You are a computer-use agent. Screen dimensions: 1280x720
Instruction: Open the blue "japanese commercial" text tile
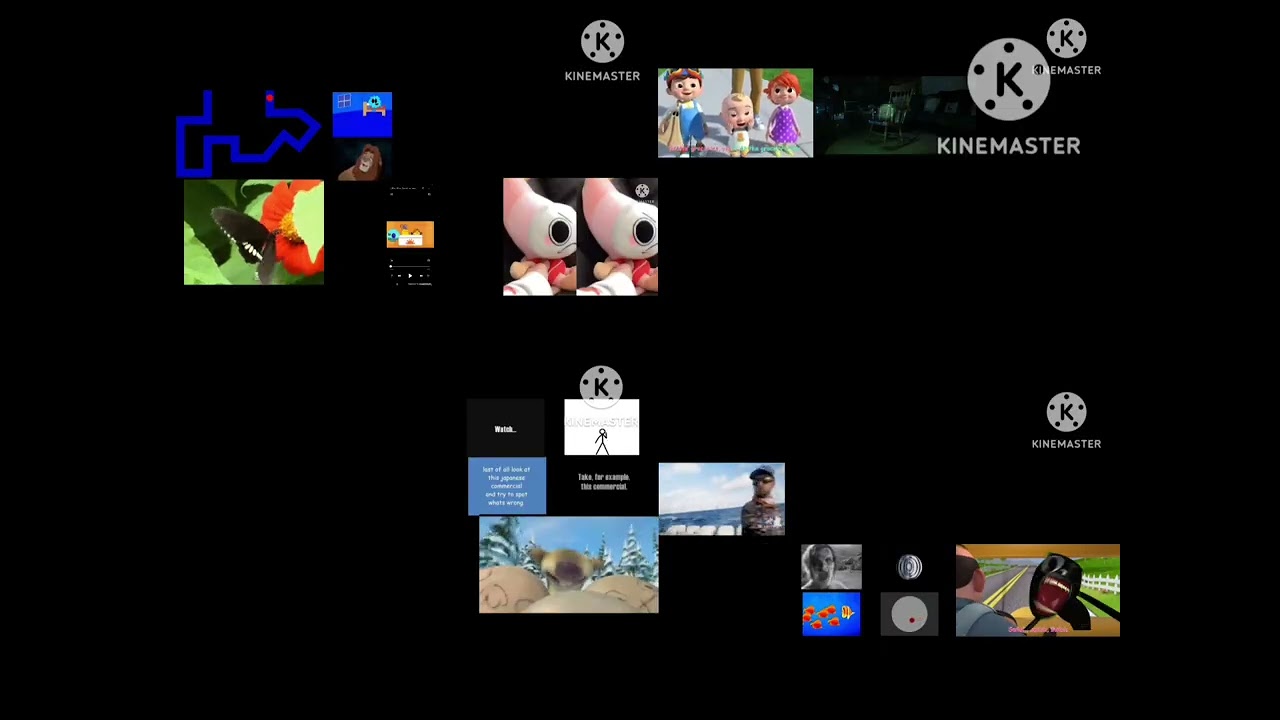pos(507,486)
